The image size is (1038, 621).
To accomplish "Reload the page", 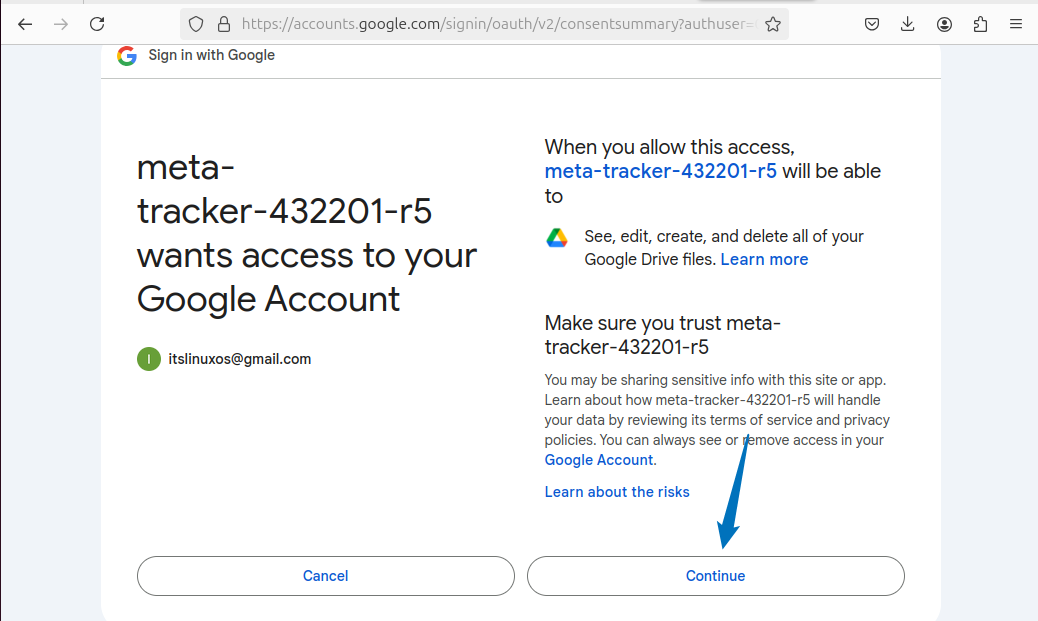I will tap(97, 24).
